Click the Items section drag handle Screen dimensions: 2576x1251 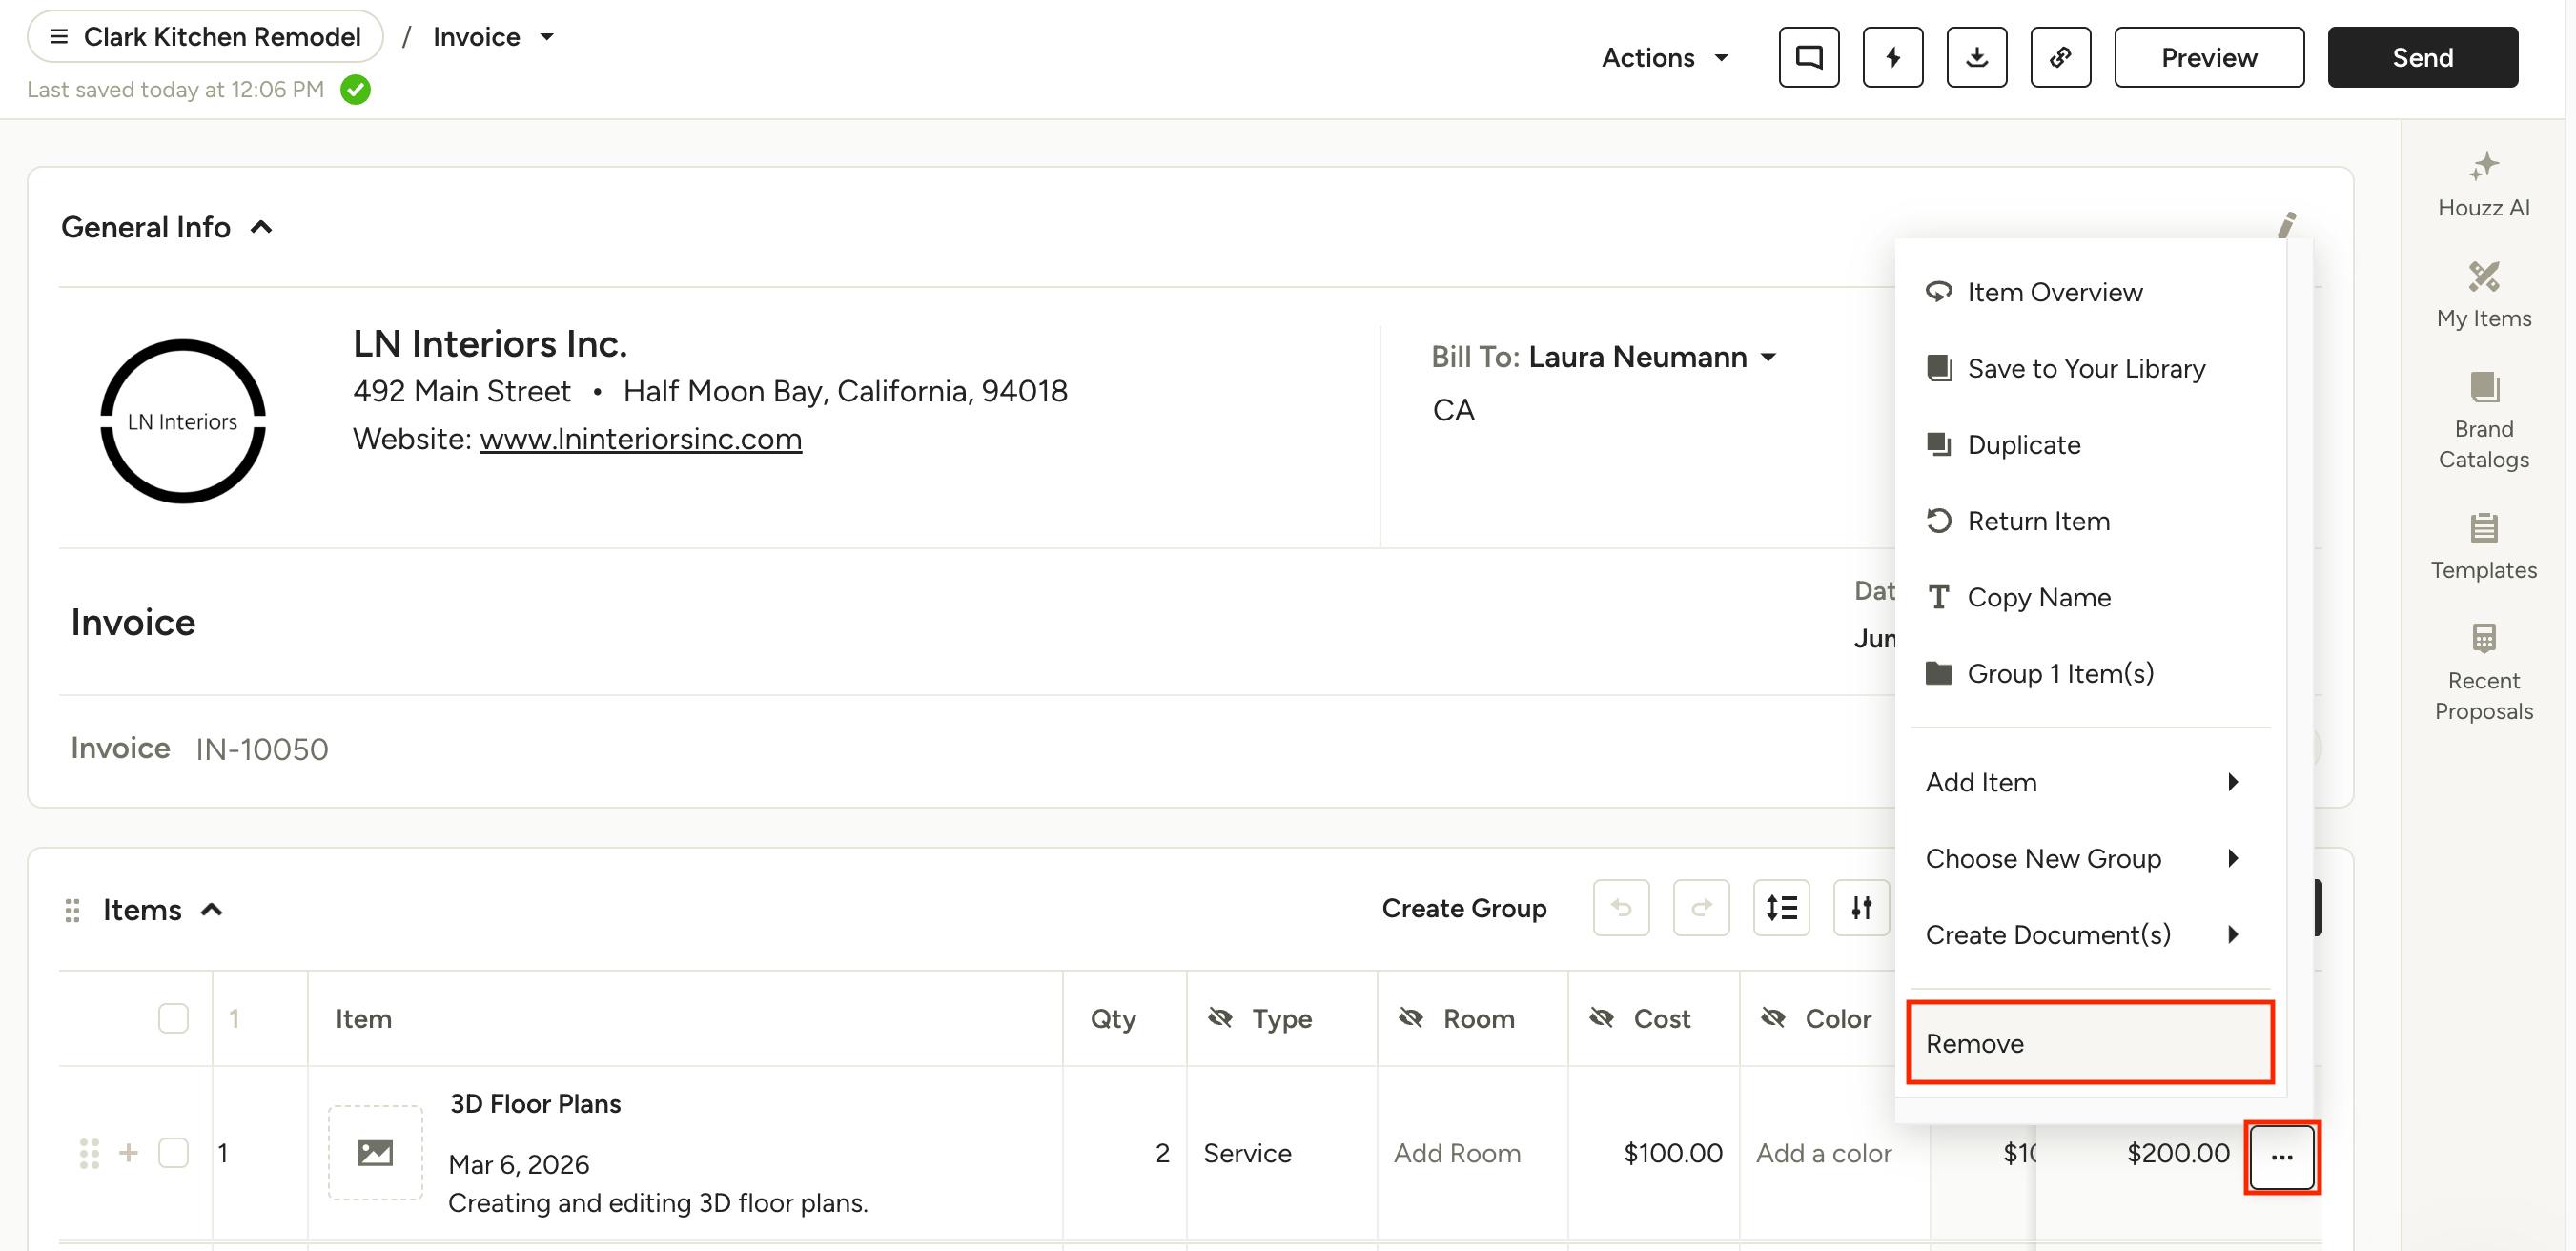click(x=72, y=910)
